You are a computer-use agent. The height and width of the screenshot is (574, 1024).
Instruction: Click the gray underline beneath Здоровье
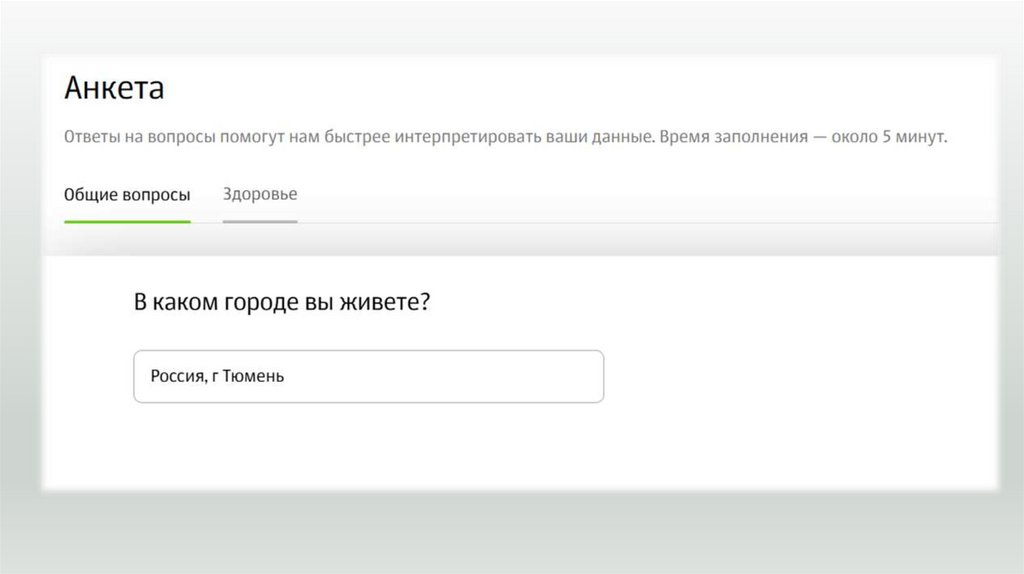[x=260, y=221]
